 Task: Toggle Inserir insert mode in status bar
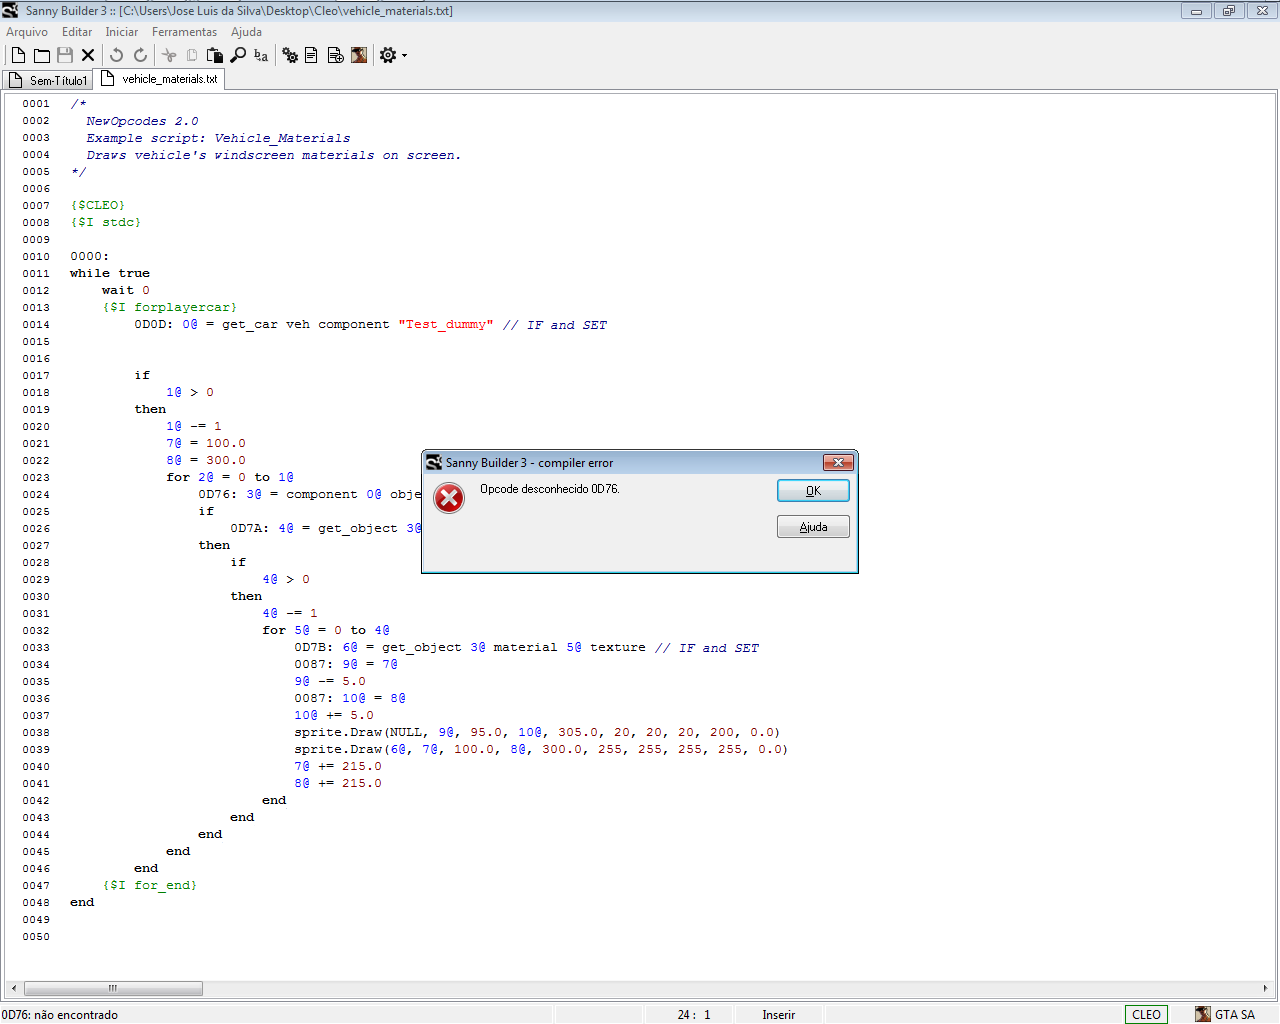[778, 1014]
